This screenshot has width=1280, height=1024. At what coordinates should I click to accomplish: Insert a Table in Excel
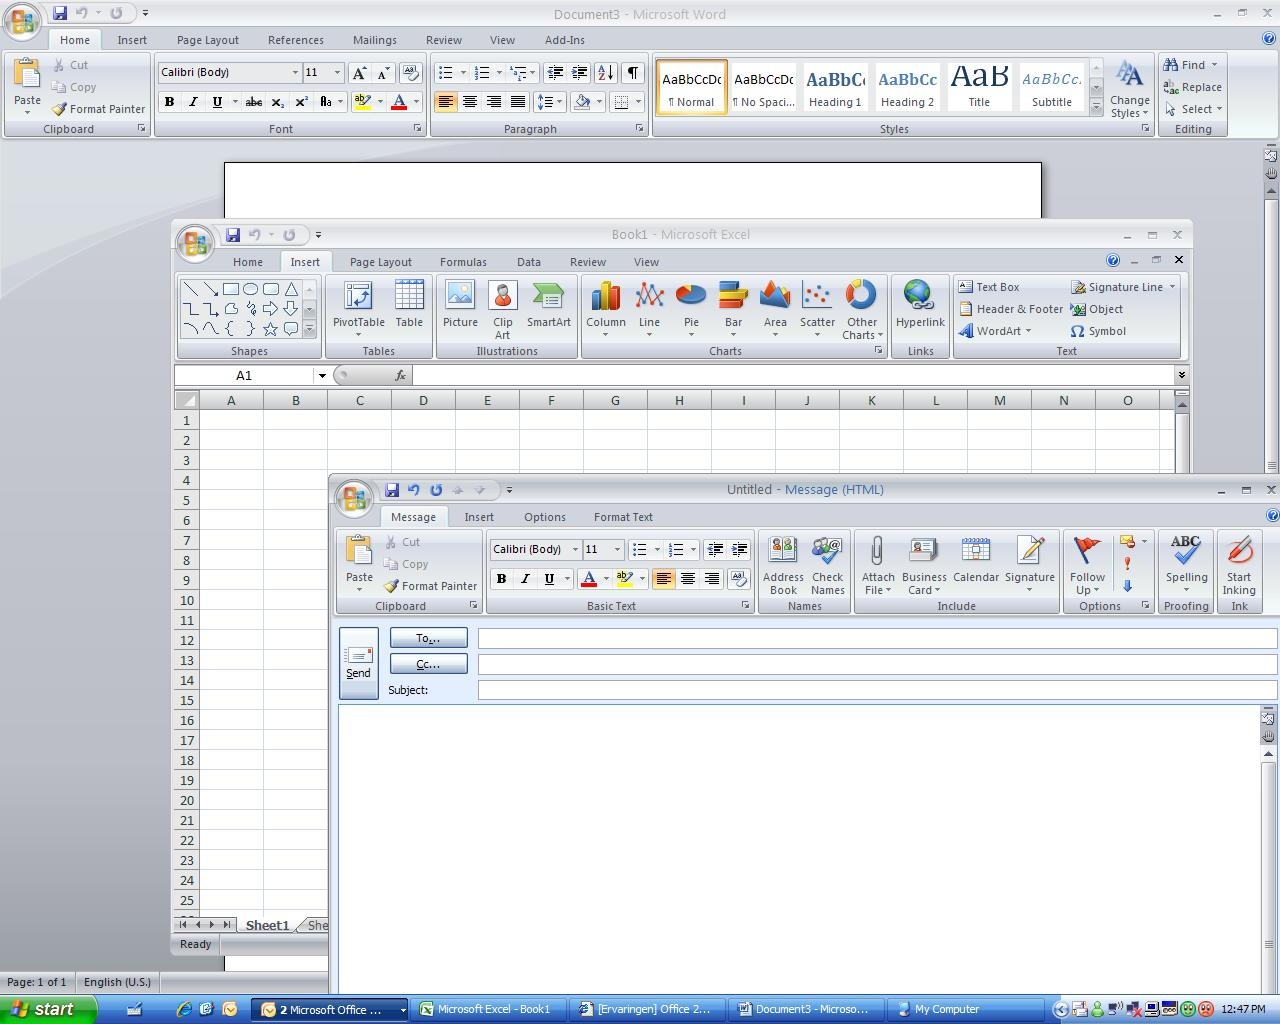pos(409,304)
